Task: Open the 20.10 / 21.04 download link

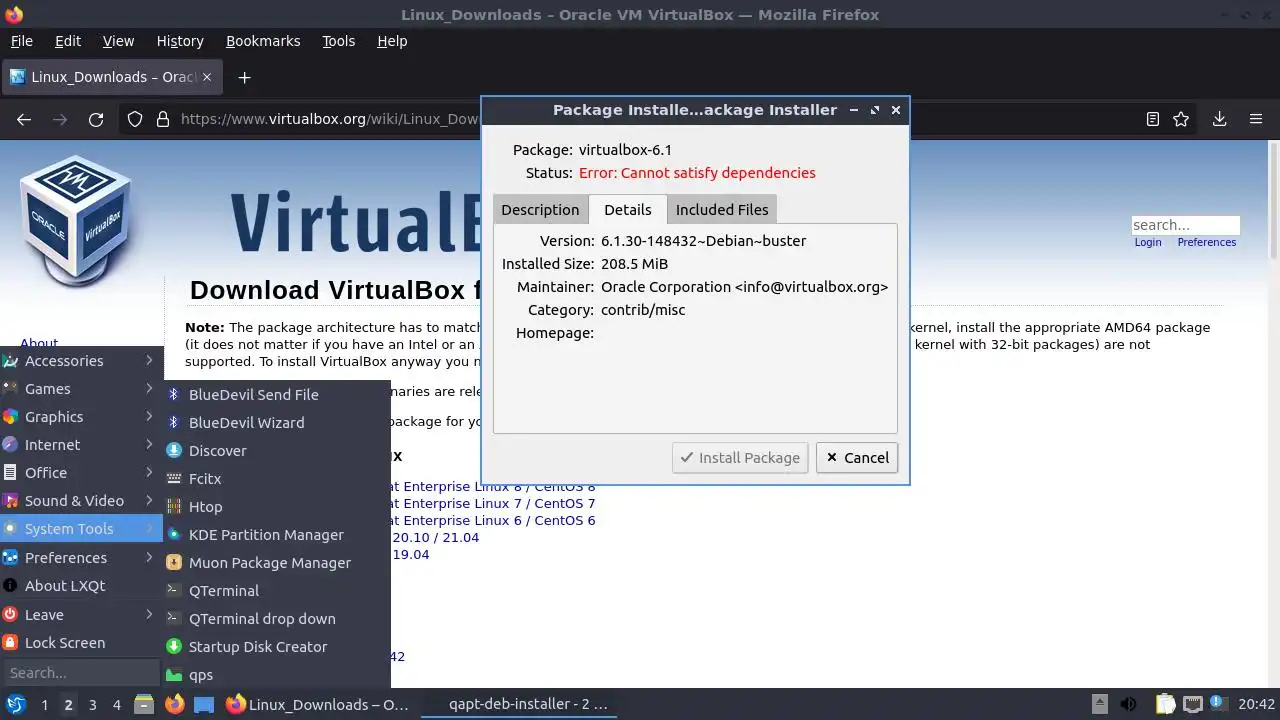Action: pos(435,537)
